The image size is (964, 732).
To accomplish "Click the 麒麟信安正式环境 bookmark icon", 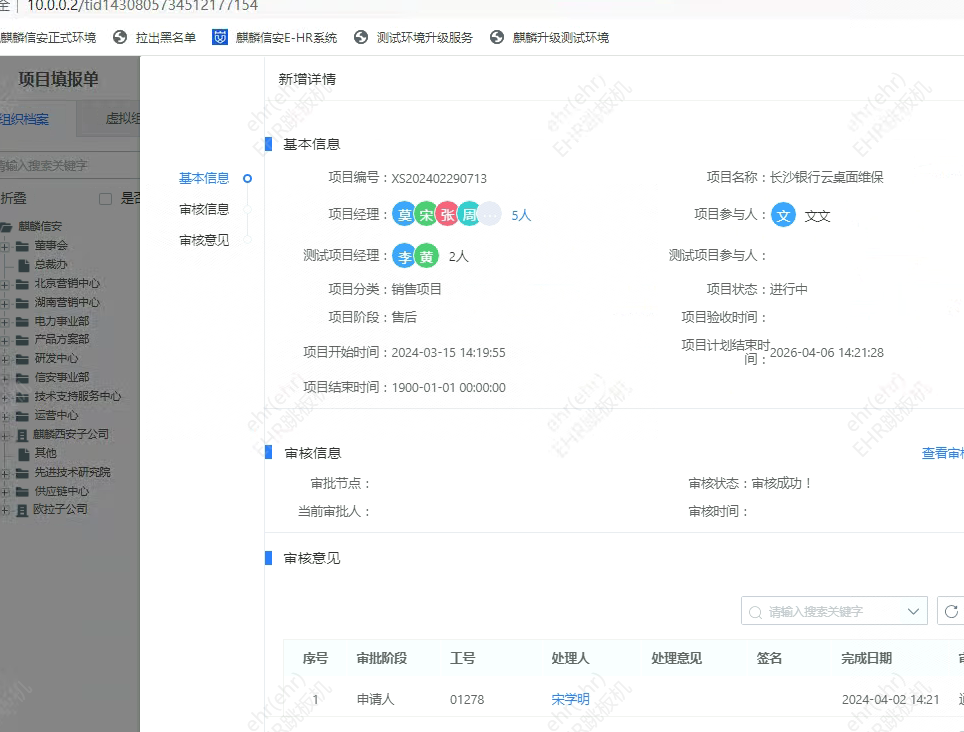I will (x=4, y=39).
